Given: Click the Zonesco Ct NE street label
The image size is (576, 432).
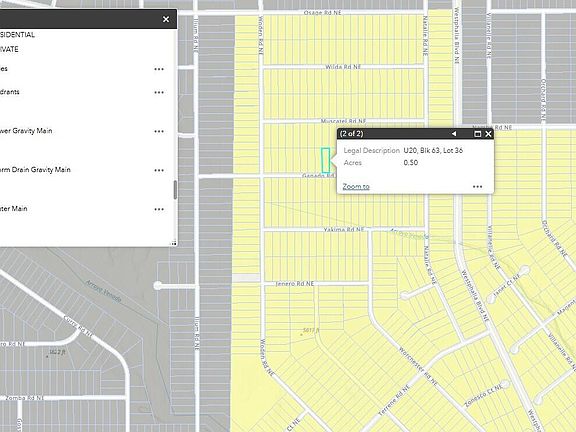Looking at the screenshot, I should [483, 395].
